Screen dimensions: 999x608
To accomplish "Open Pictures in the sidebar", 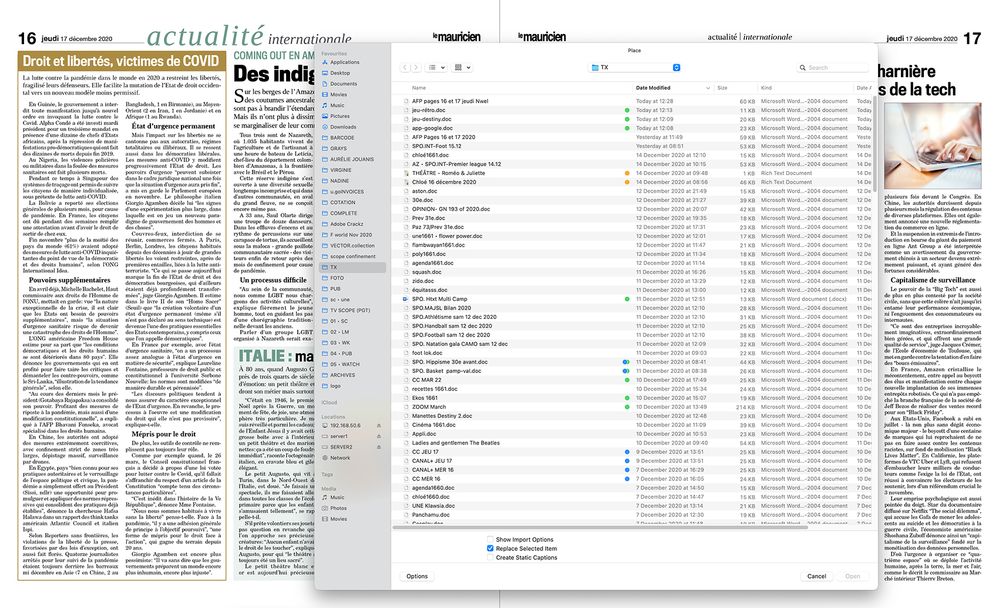I will tap(340, 117).
